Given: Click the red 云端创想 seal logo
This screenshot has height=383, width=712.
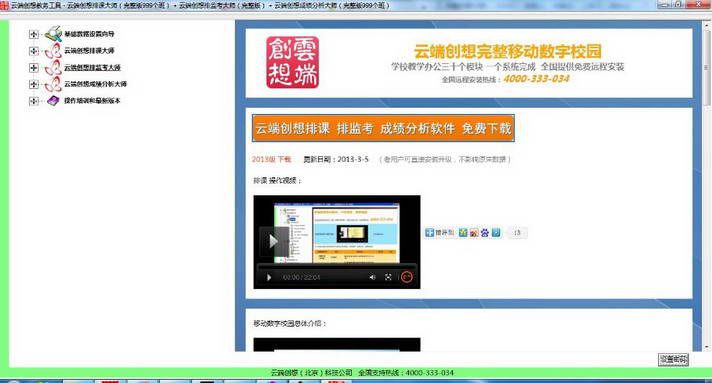Looking at the screenshot, I should [x=292, y=62].
